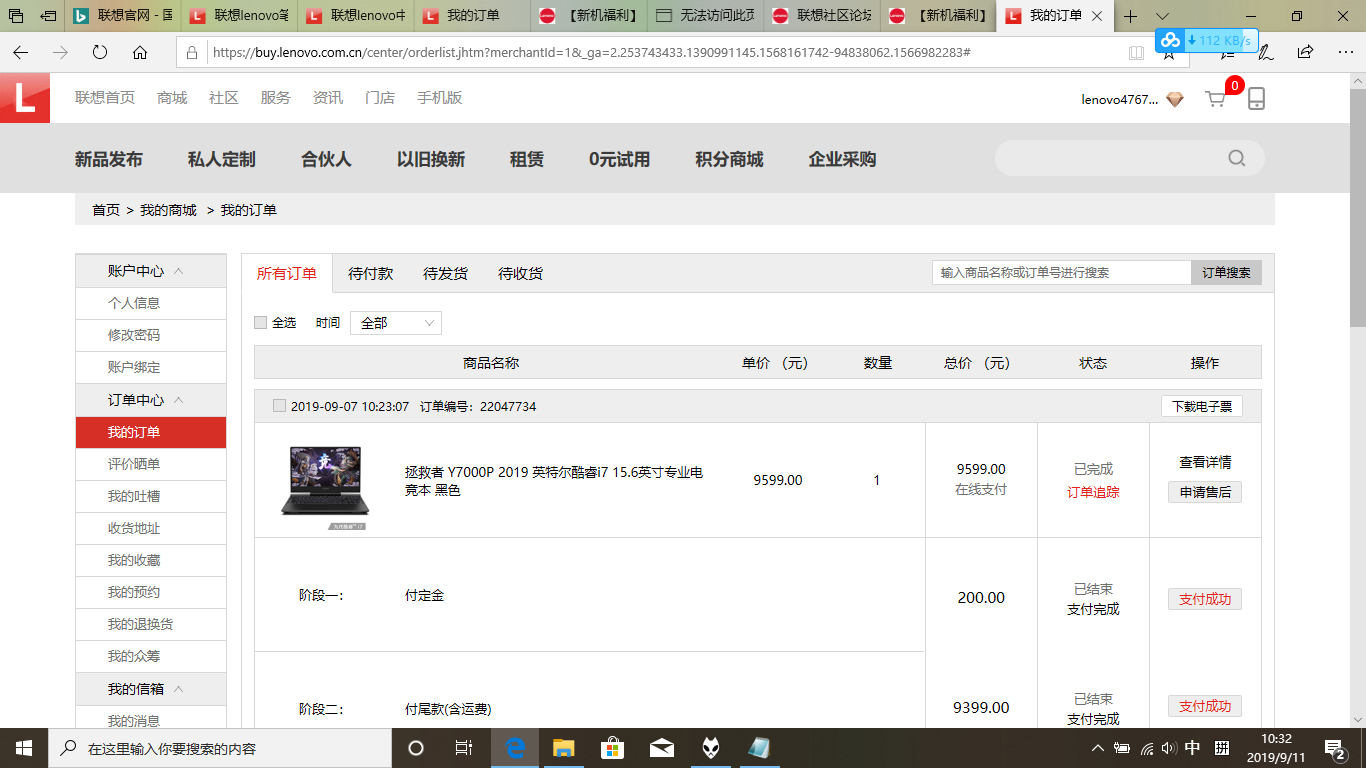
Task: Click the mobile phone icon in header
Action: point(1257,98)
